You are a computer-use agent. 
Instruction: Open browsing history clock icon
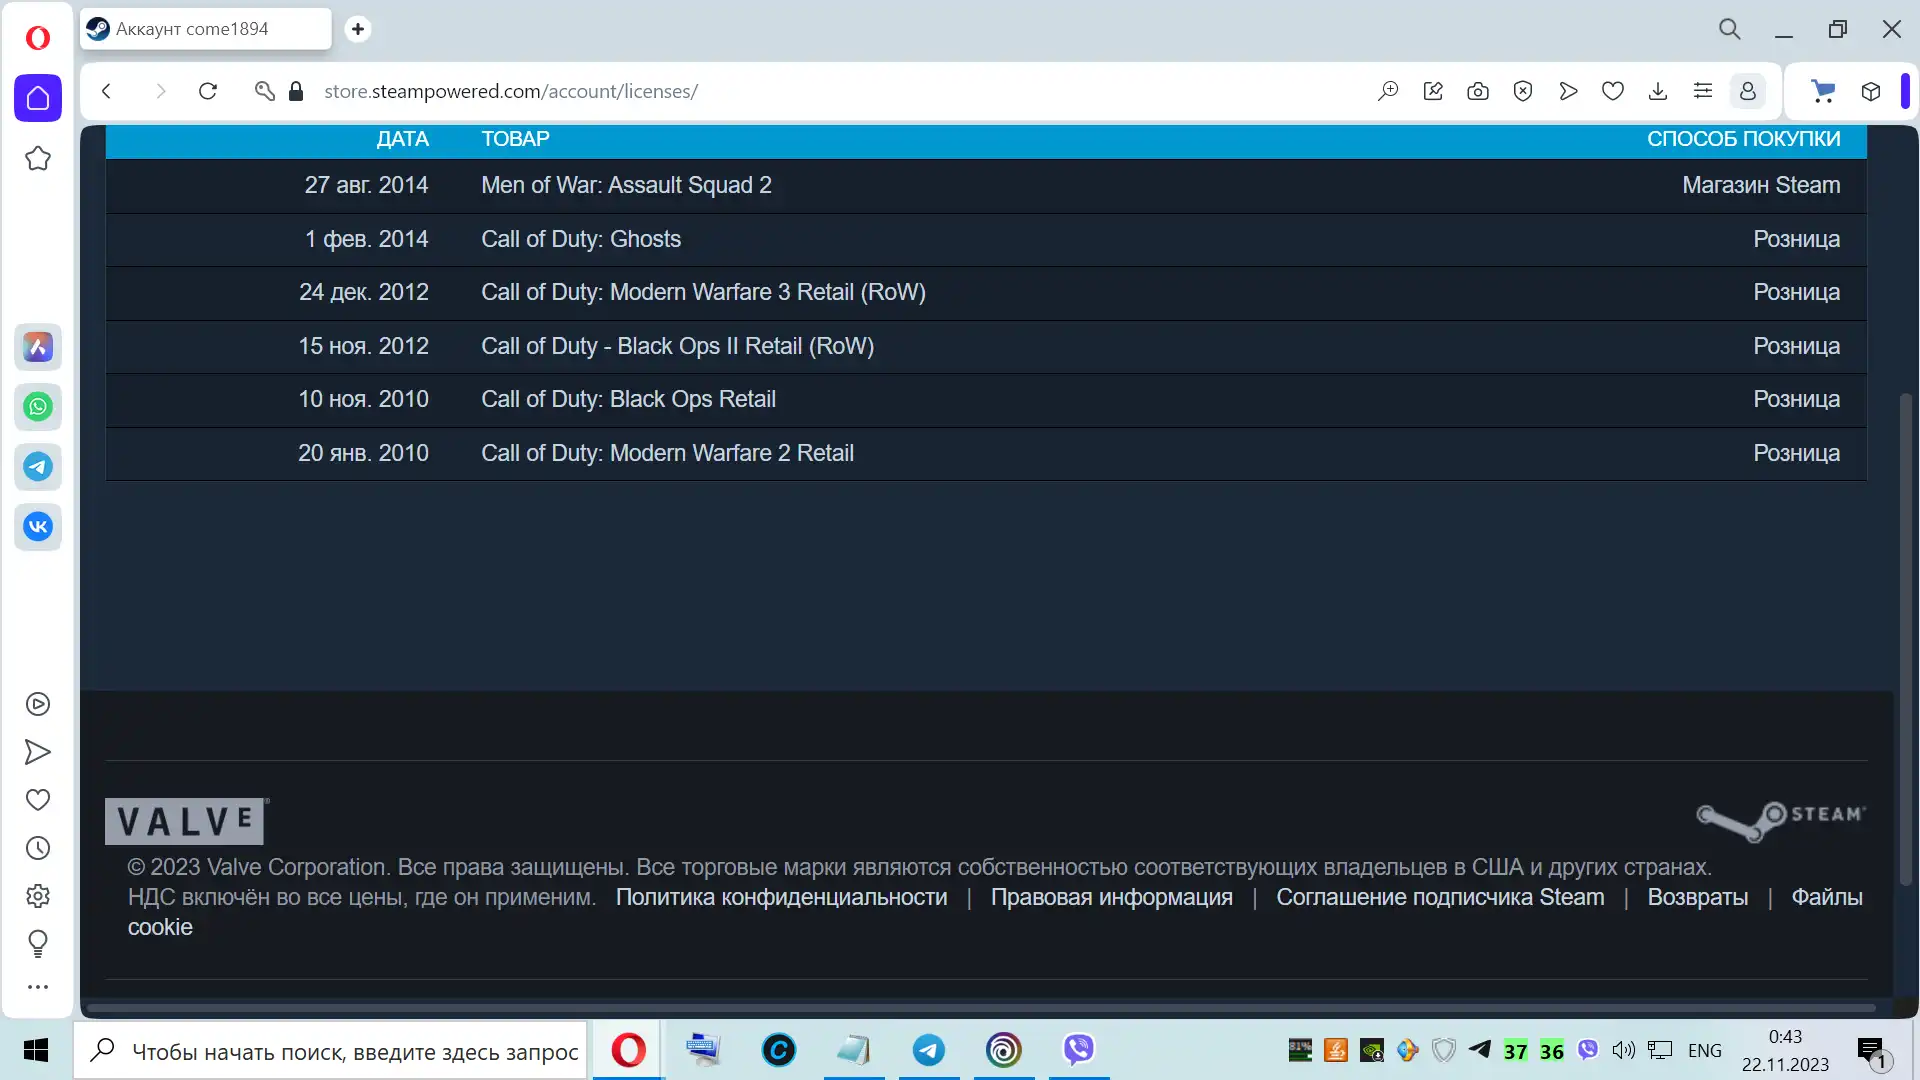tap(38, 848)
